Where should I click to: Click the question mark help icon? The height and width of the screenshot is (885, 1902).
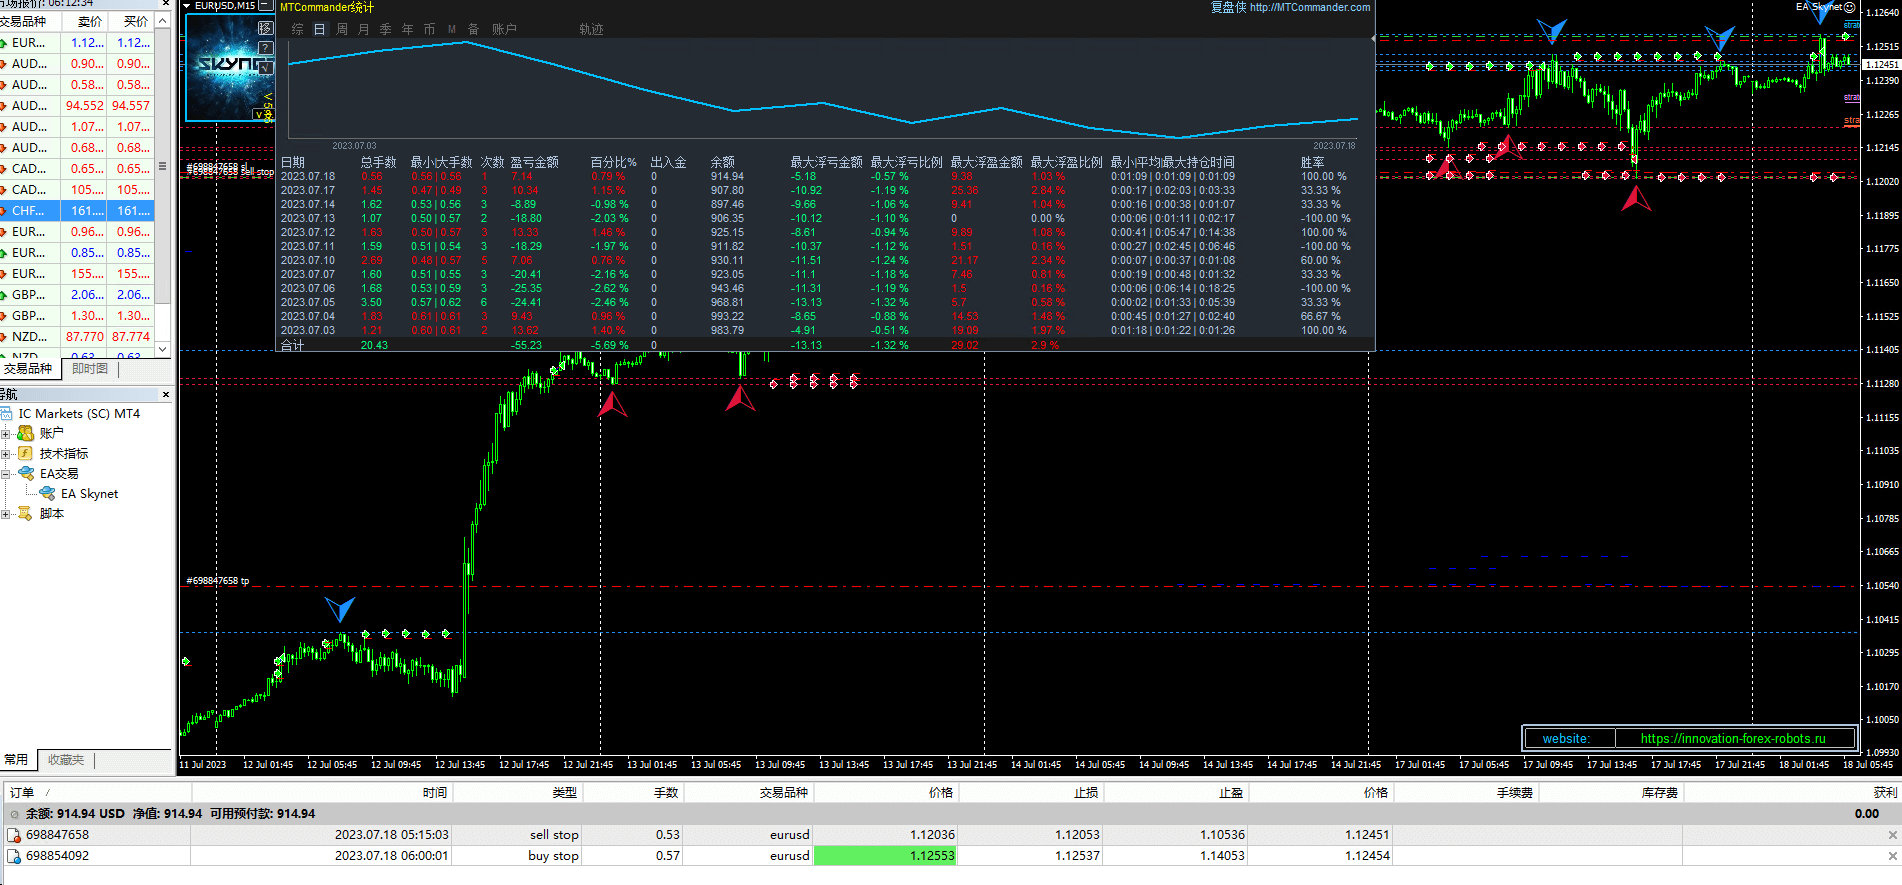point(265,47)
